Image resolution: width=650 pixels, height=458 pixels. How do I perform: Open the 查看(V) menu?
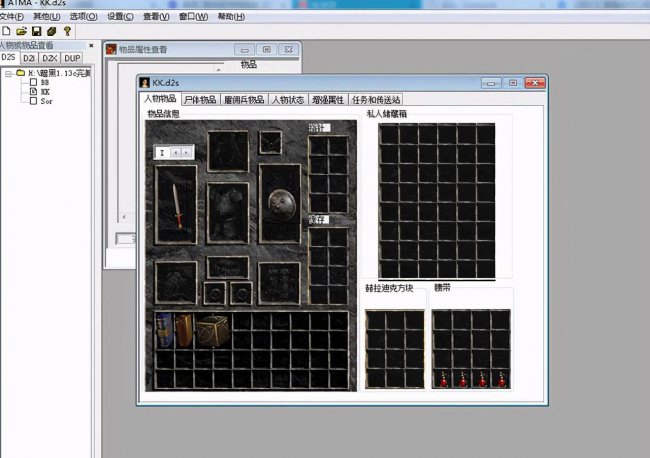click(156, 17)
